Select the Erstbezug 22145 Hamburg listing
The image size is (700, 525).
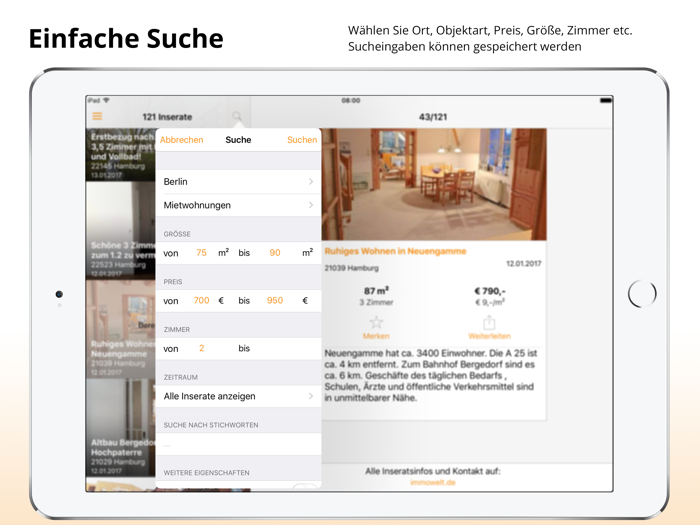pos(121,155)
